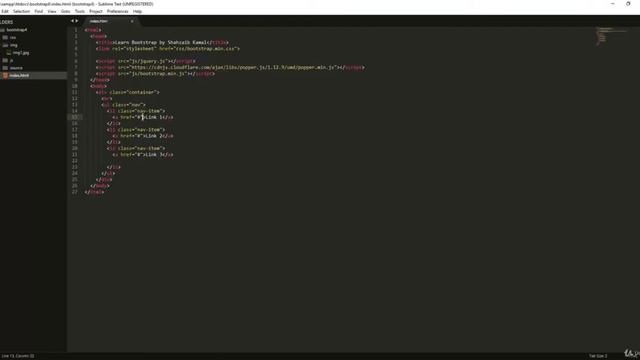Open the Find menu

tap(39, 11)
